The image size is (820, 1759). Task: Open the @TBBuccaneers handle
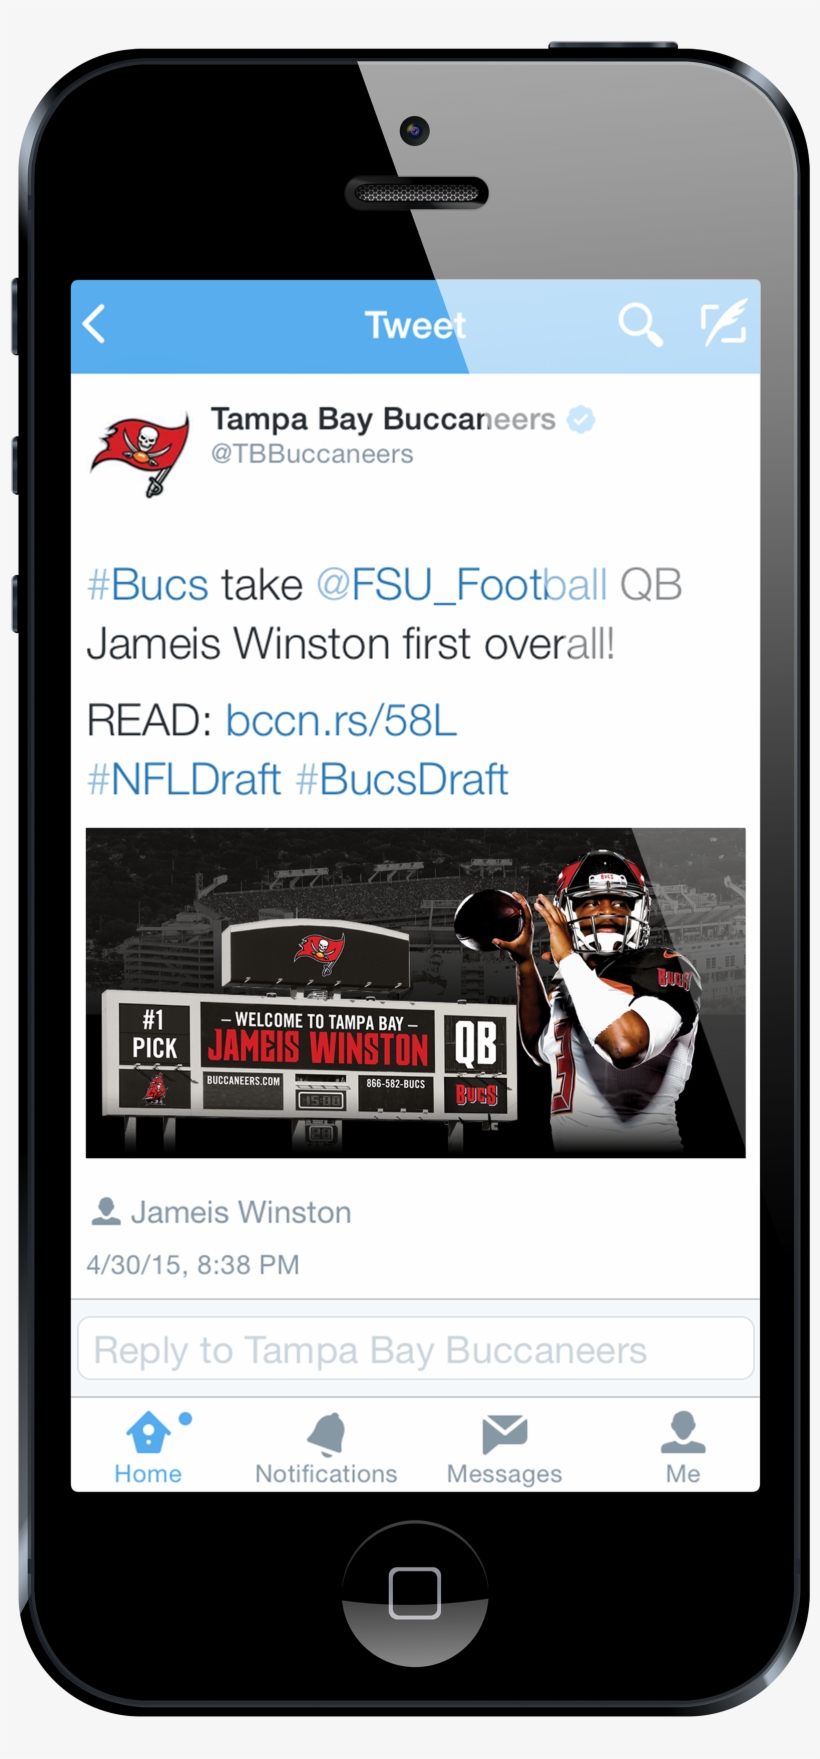pos(312,454)
